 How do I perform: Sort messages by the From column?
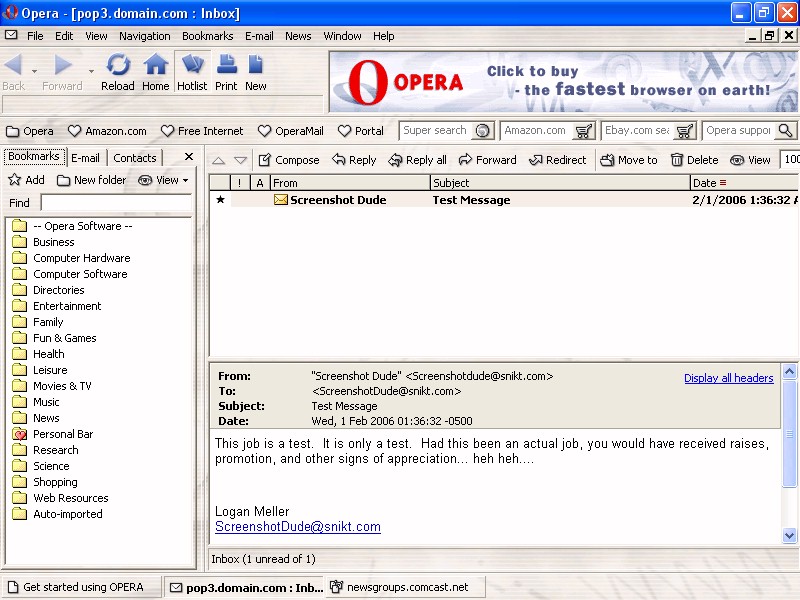pyautogui.click(x=351, y=183)
